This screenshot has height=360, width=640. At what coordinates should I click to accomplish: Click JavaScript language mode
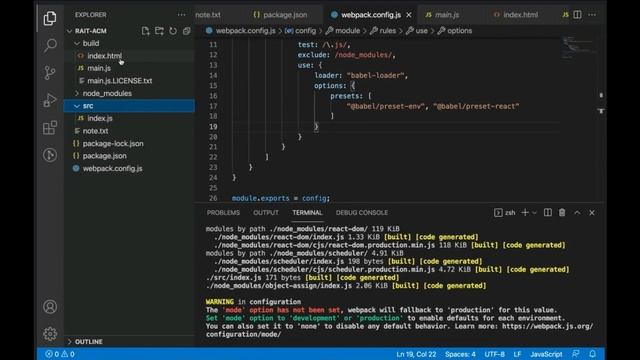[546, 354]
